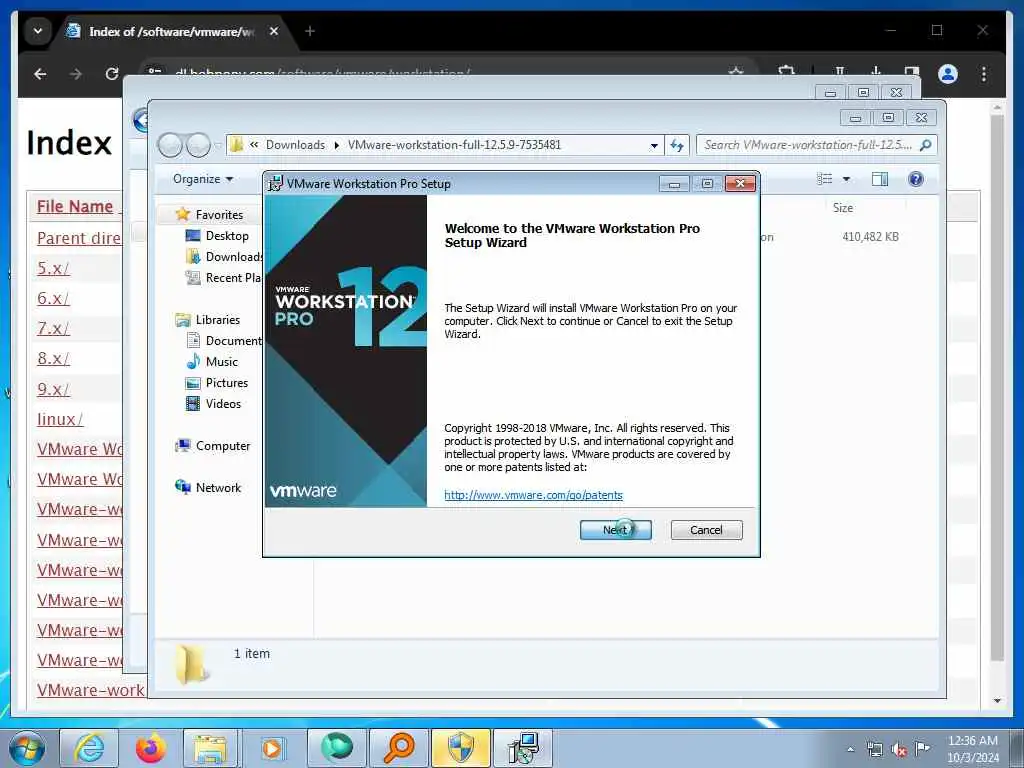Sort by Size column header

click(x=842, y=208)
